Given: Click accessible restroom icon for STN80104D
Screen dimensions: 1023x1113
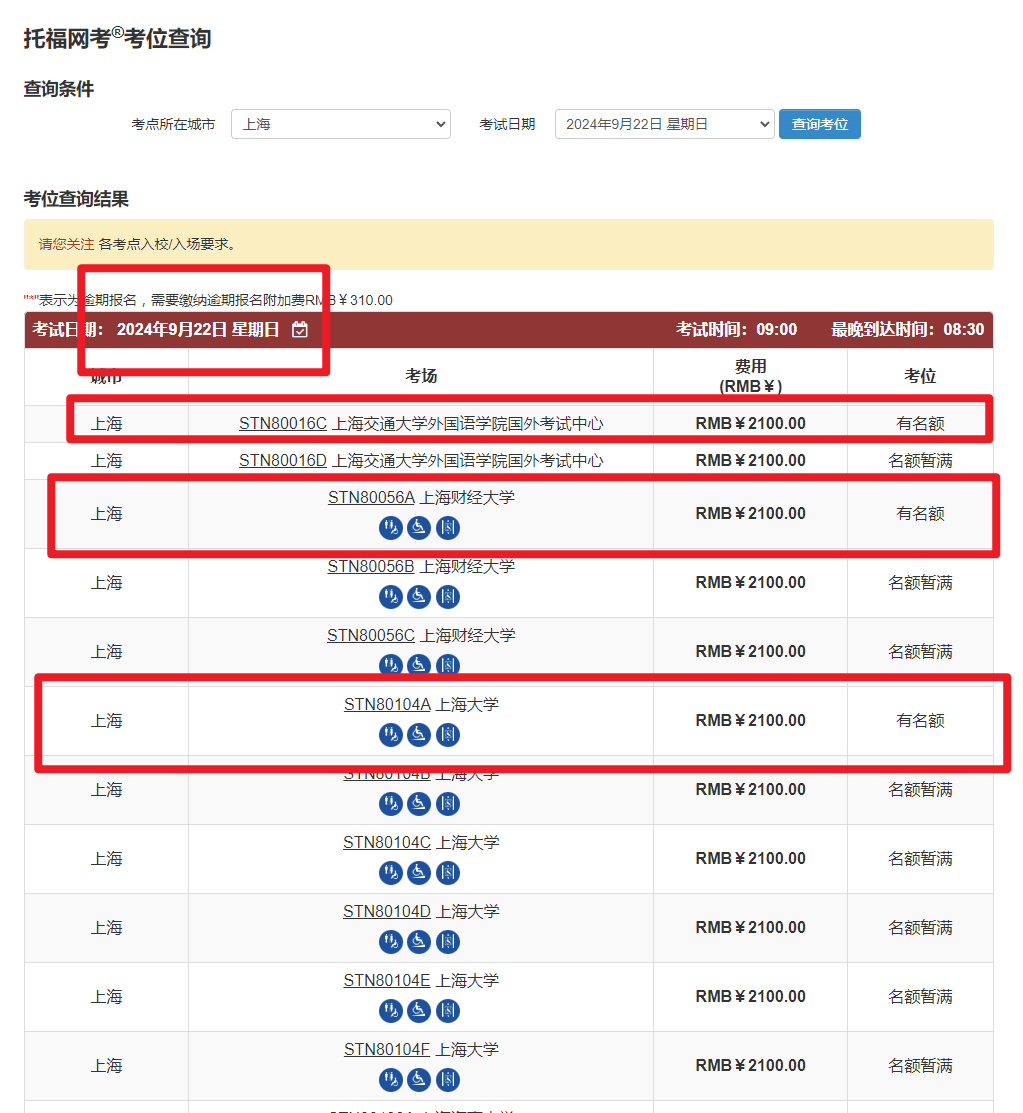Looking at the screenshot, I should (390, 941).
